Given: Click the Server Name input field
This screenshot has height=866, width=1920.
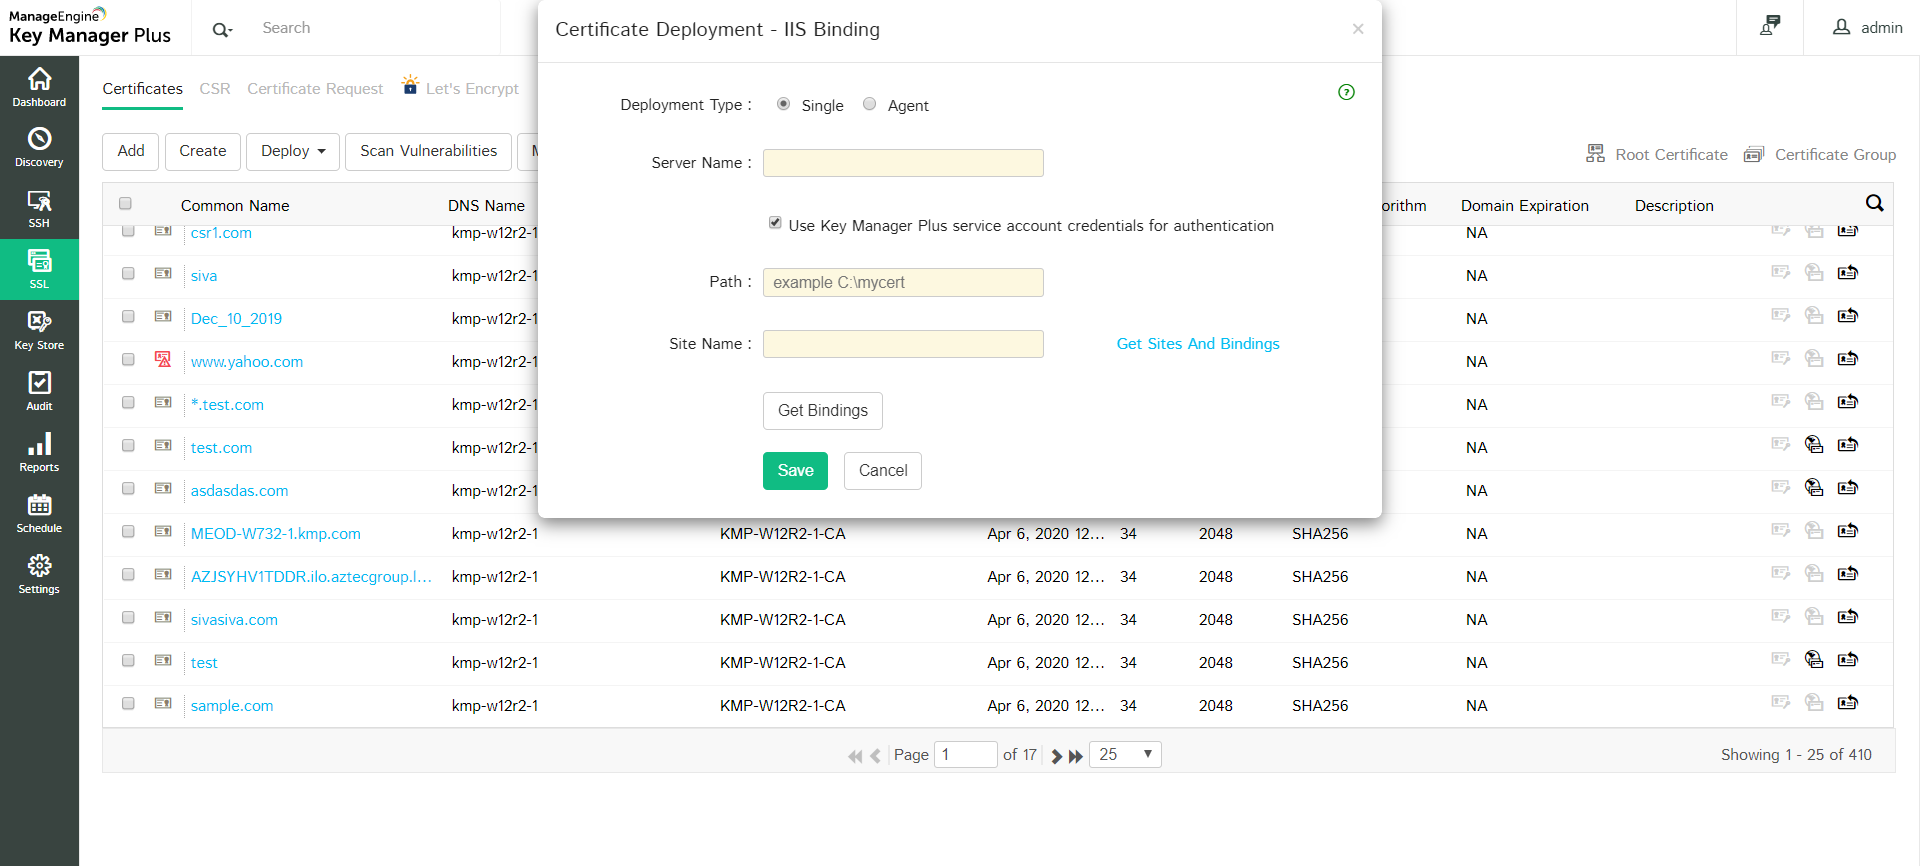Looking at the screenshot, I should [903, 163].
